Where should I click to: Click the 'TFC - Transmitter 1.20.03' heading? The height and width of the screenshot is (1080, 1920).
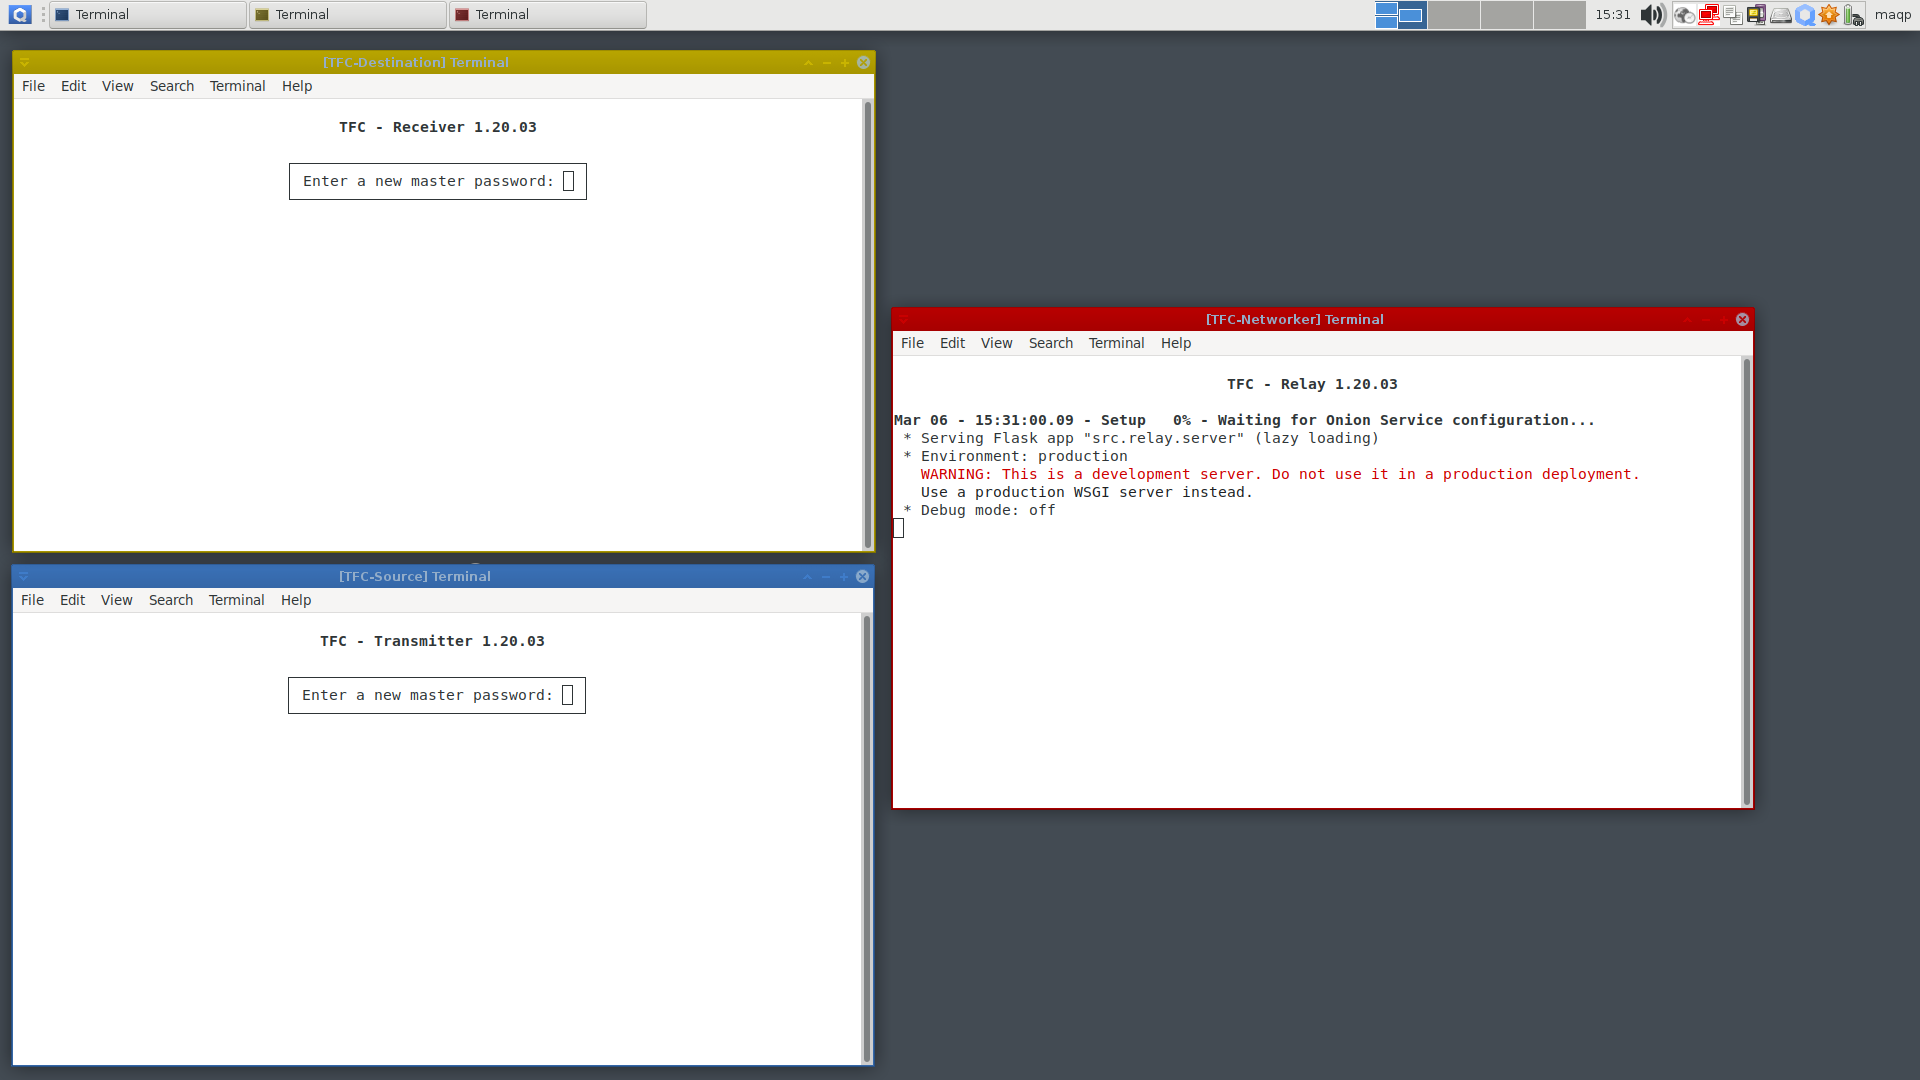point(432,641)
